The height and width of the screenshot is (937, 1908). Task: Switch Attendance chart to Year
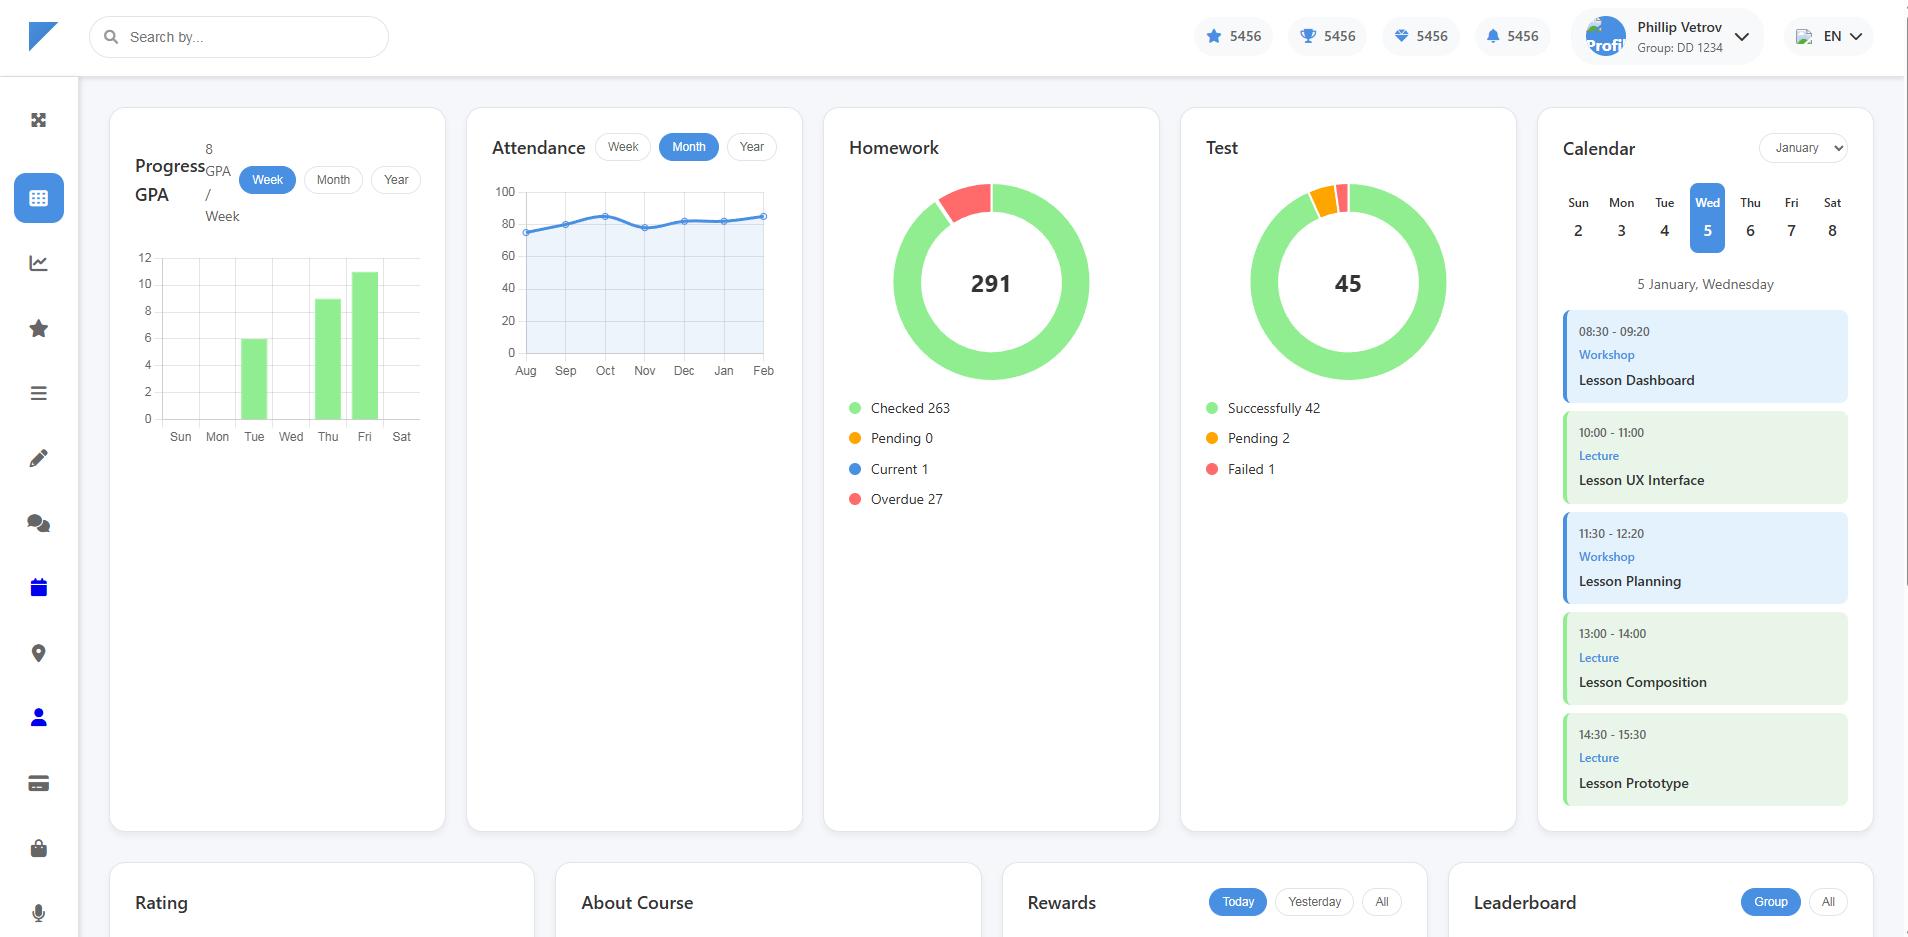(752, 147)
